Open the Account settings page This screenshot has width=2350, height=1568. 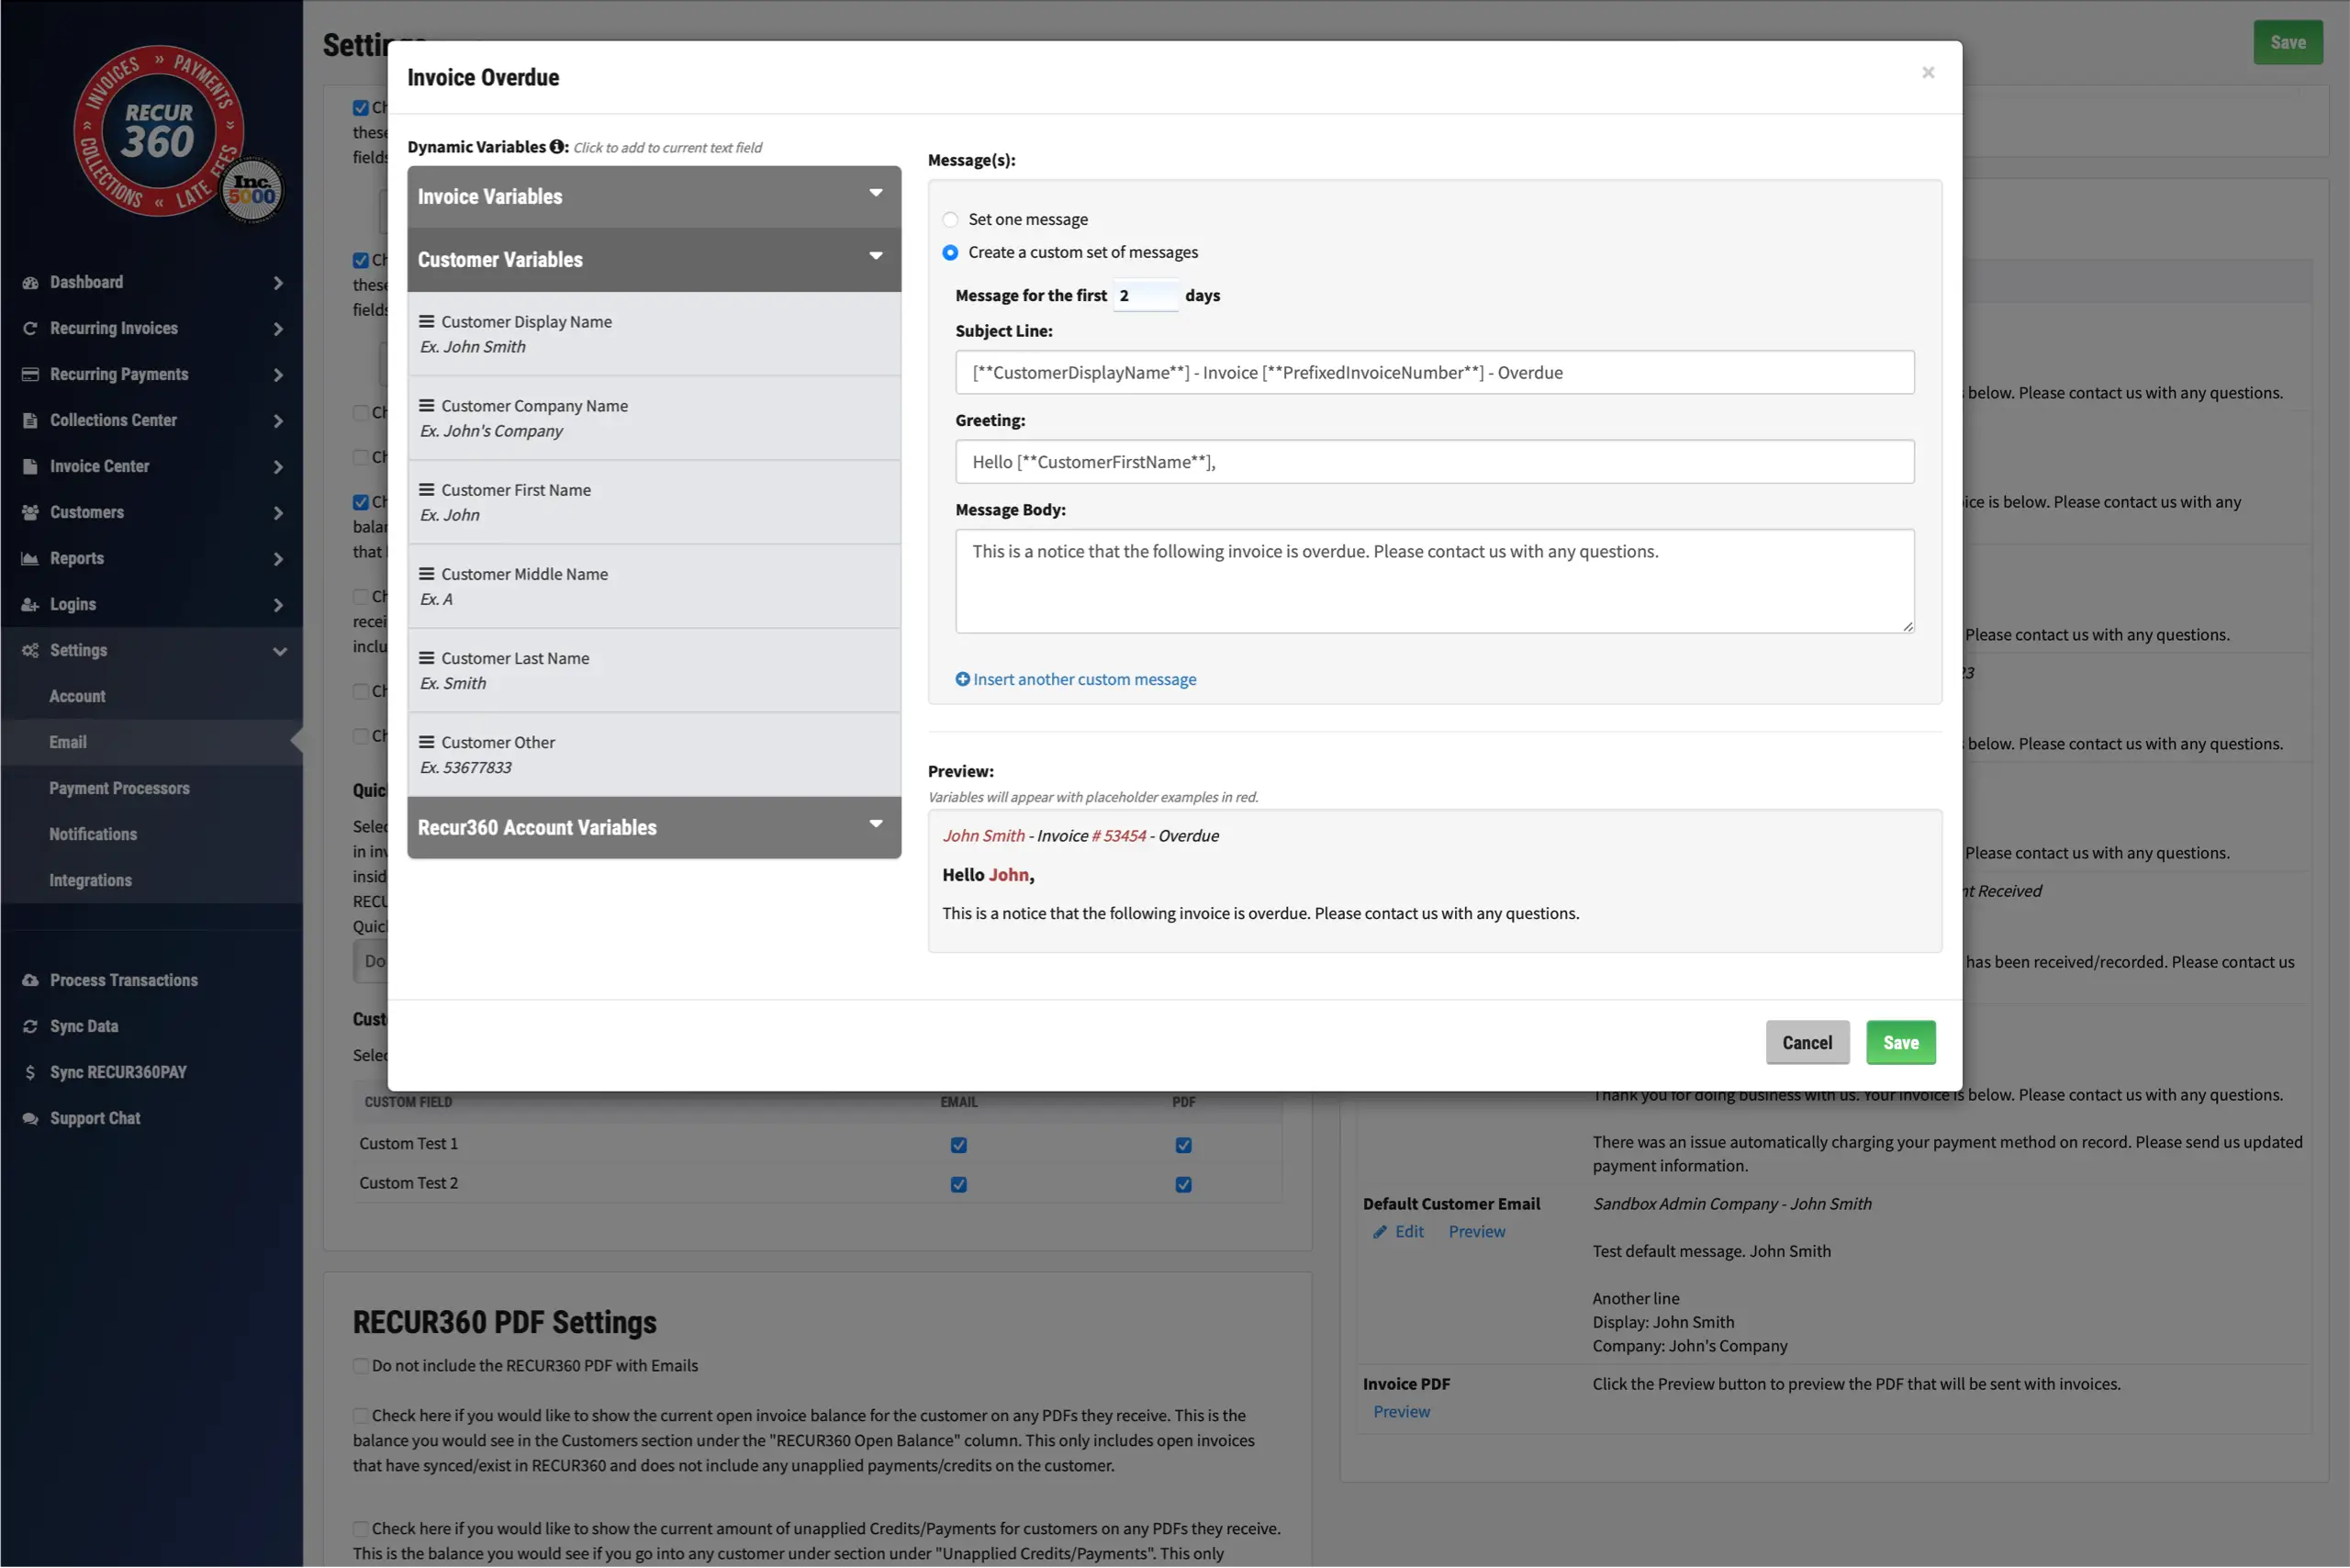pyautogui.click(x=77, y=697)
